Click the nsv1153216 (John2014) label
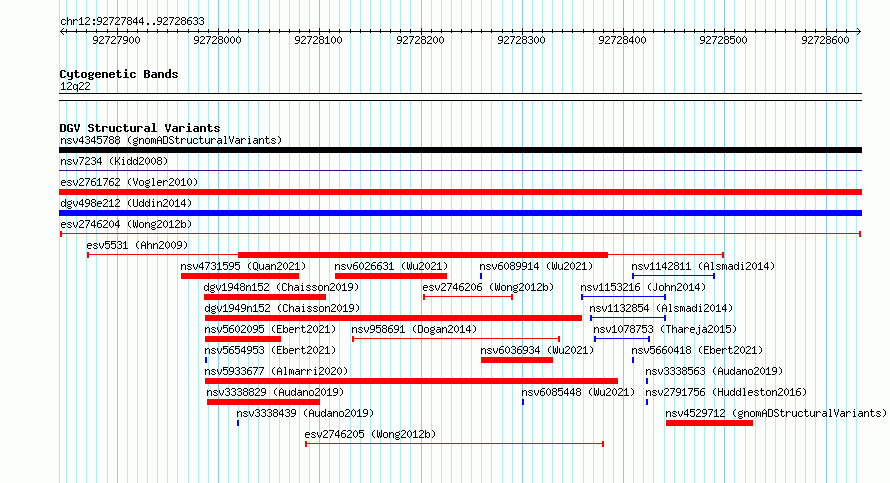The image size is (890, 483). [x=643, y=287]
